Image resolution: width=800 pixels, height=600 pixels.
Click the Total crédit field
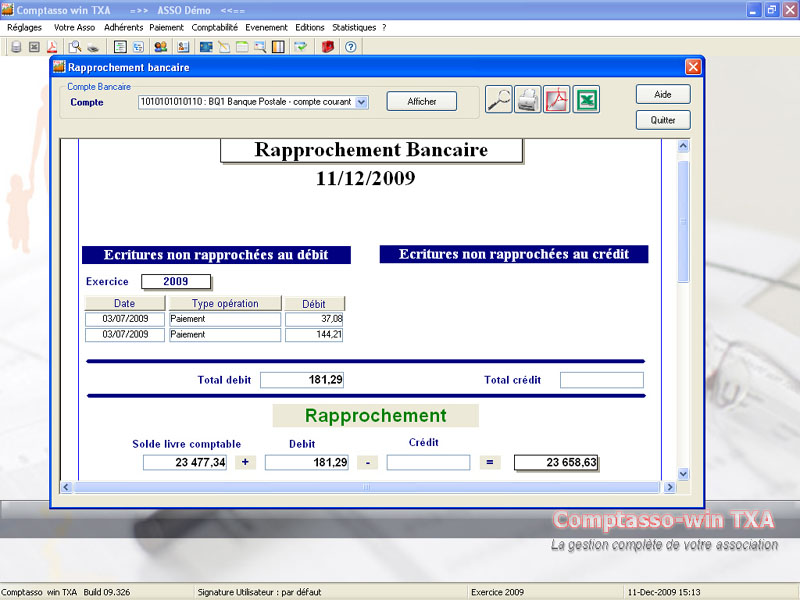coord(601,380)
